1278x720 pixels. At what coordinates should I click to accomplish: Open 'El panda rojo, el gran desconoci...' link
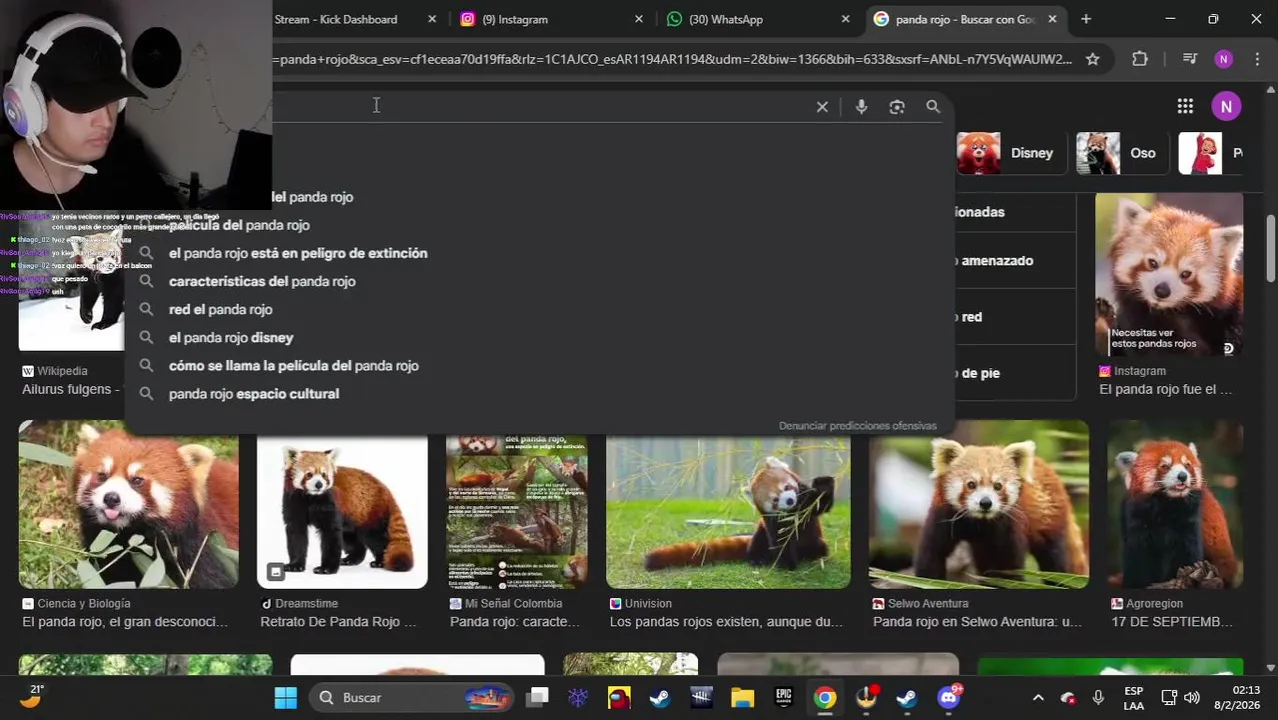click(125, 621)
